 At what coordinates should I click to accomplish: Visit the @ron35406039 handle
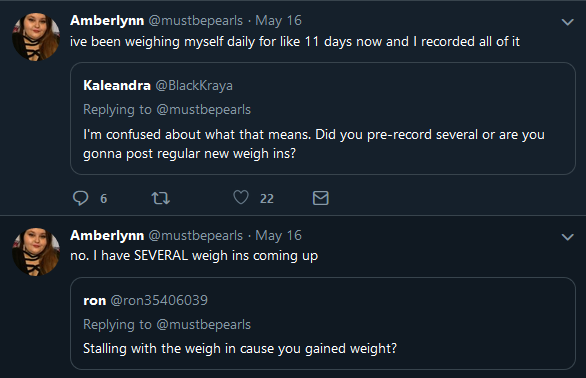[159, 300]
